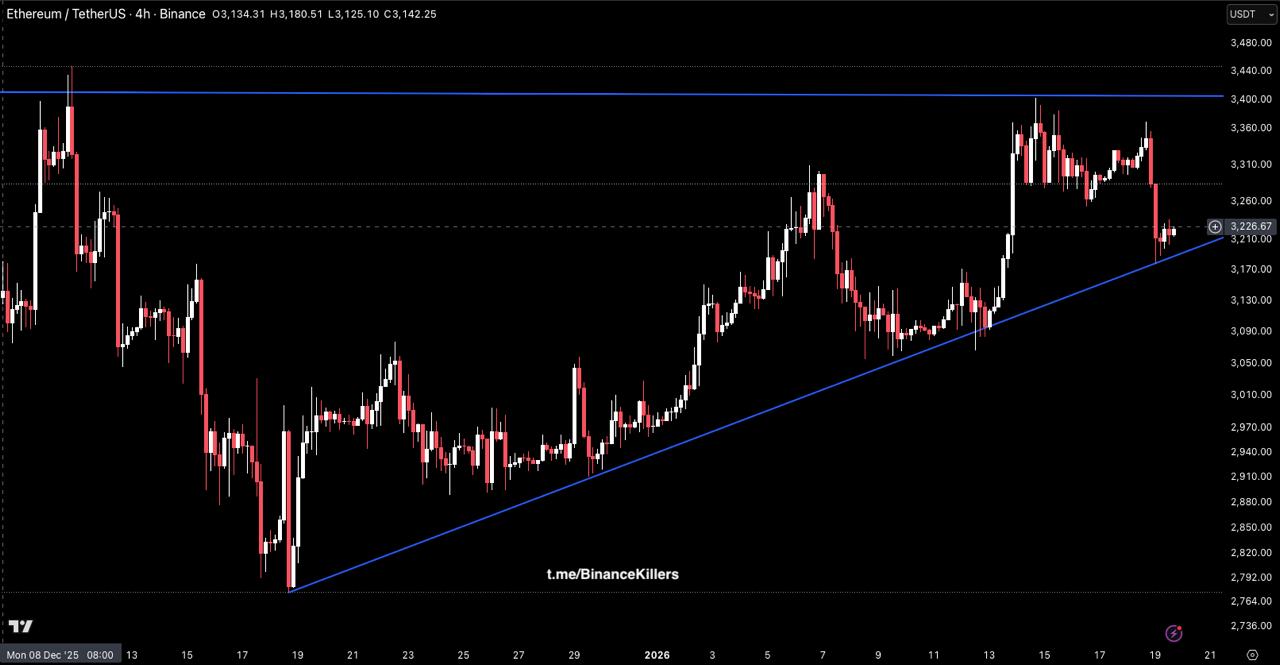1280x665 pixels.
Task: Click the 3,480.00 price axis label
Action: tap(1250, 42)
